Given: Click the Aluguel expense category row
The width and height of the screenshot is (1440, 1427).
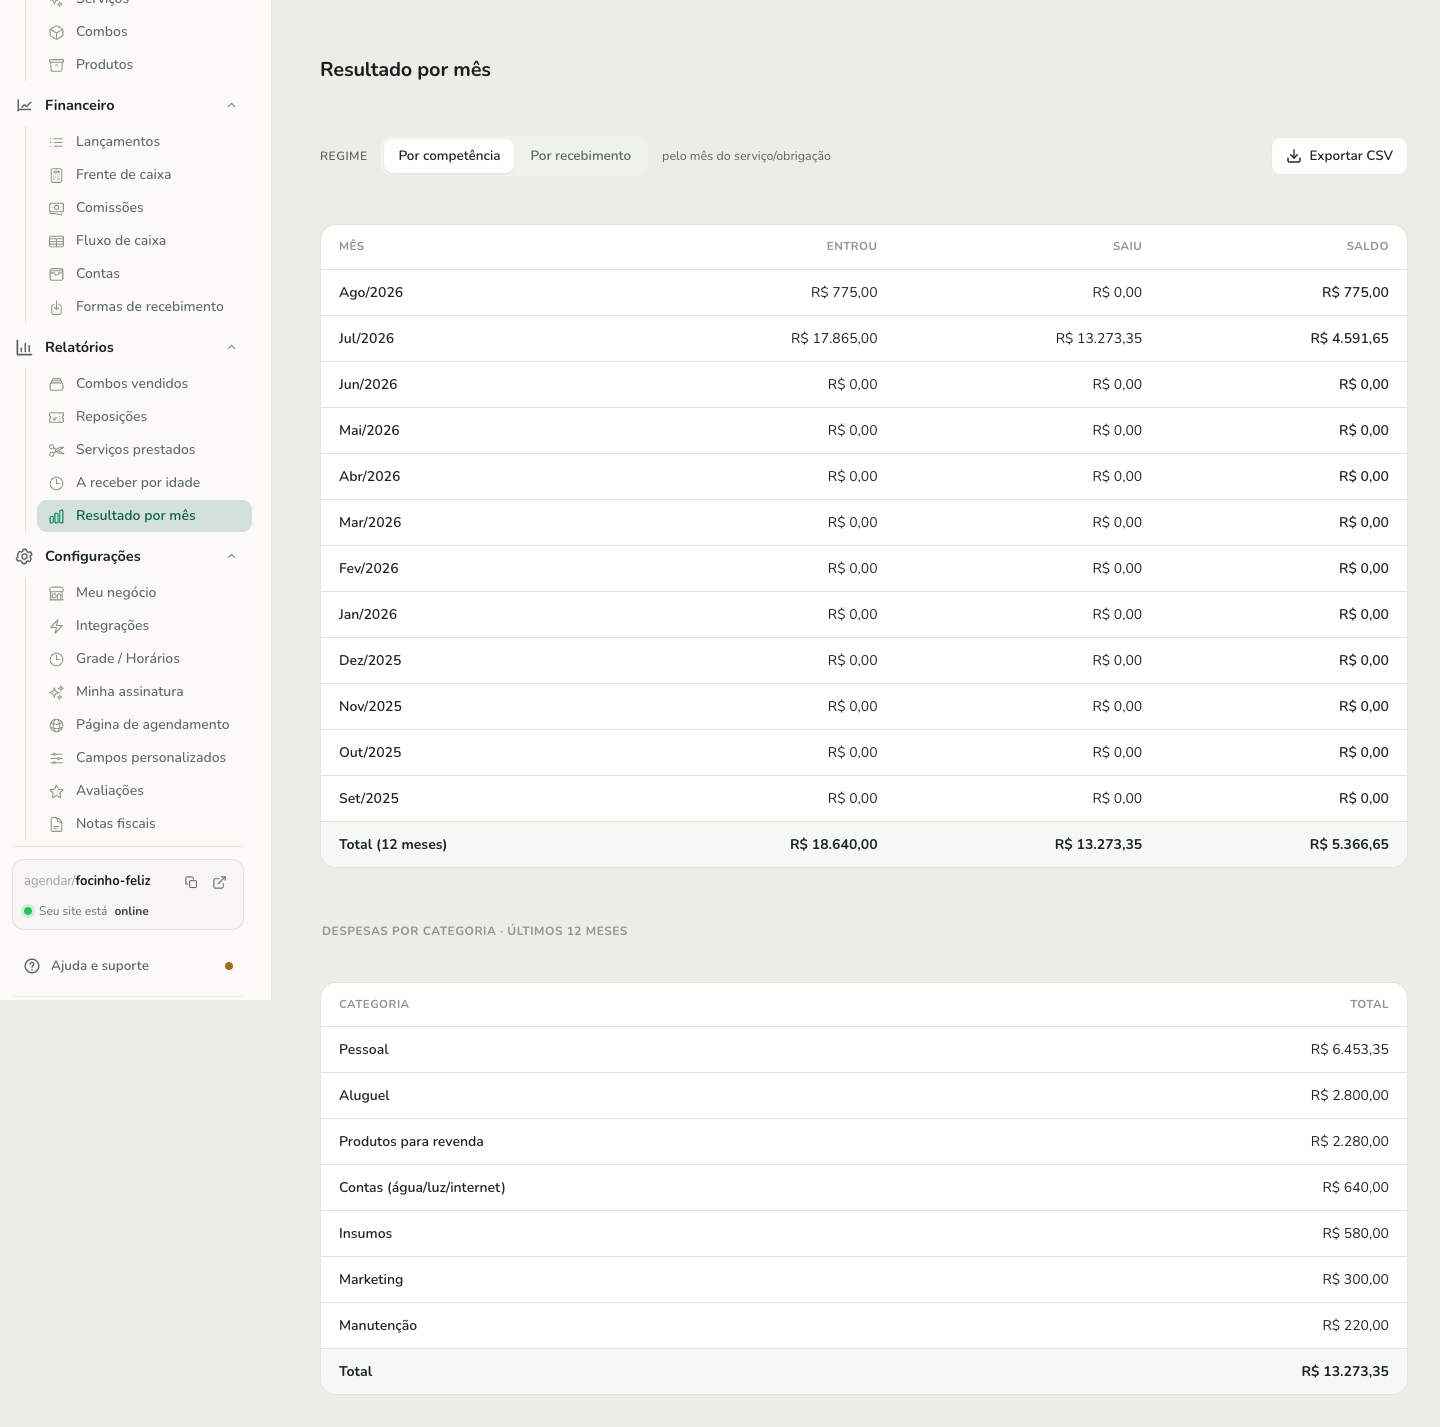Looking at the screenshot, I should (864, 1096).
